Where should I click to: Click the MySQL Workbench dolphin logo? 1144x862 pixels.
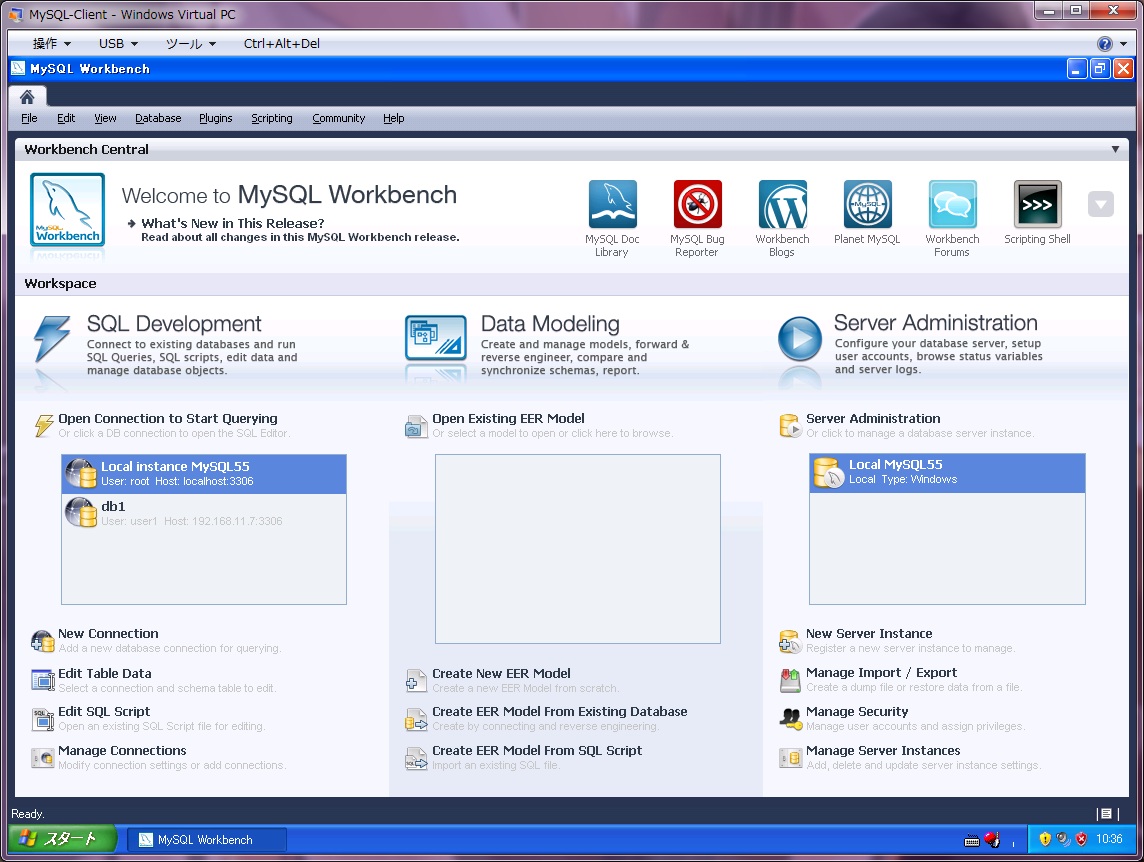tap(67, 209)
